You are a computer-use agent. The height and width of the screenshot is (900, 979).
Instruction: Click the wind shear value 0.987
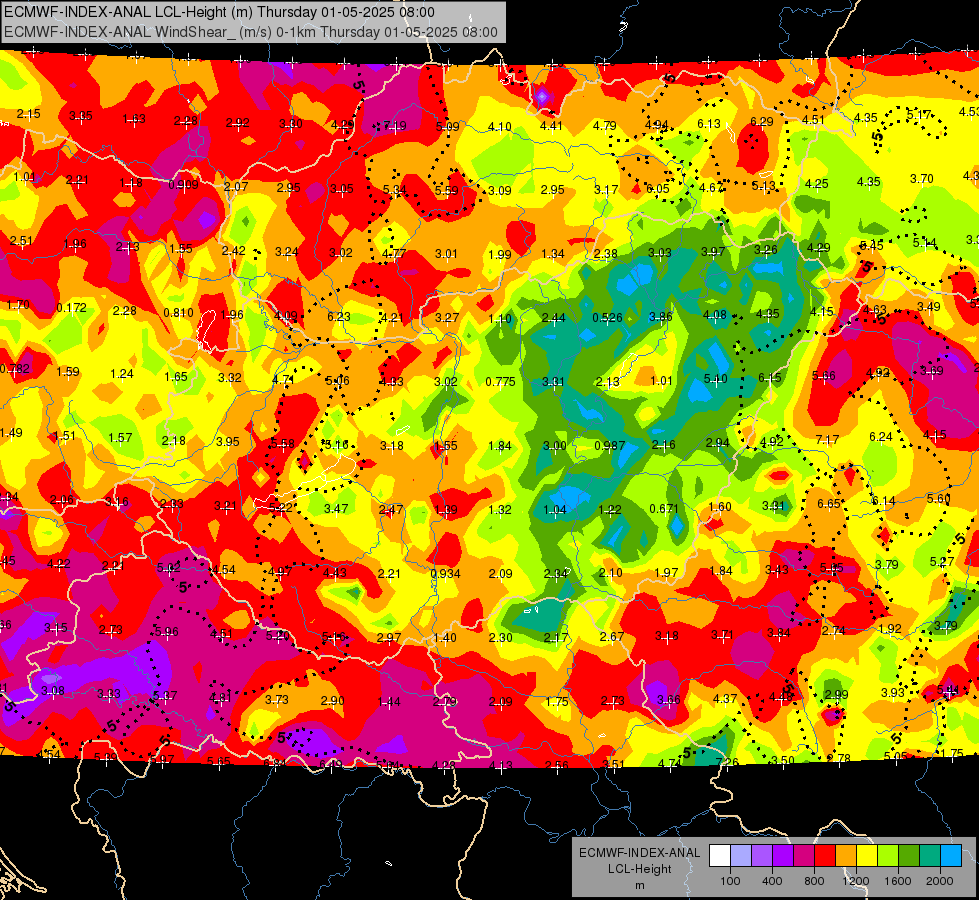click(609, 445)
